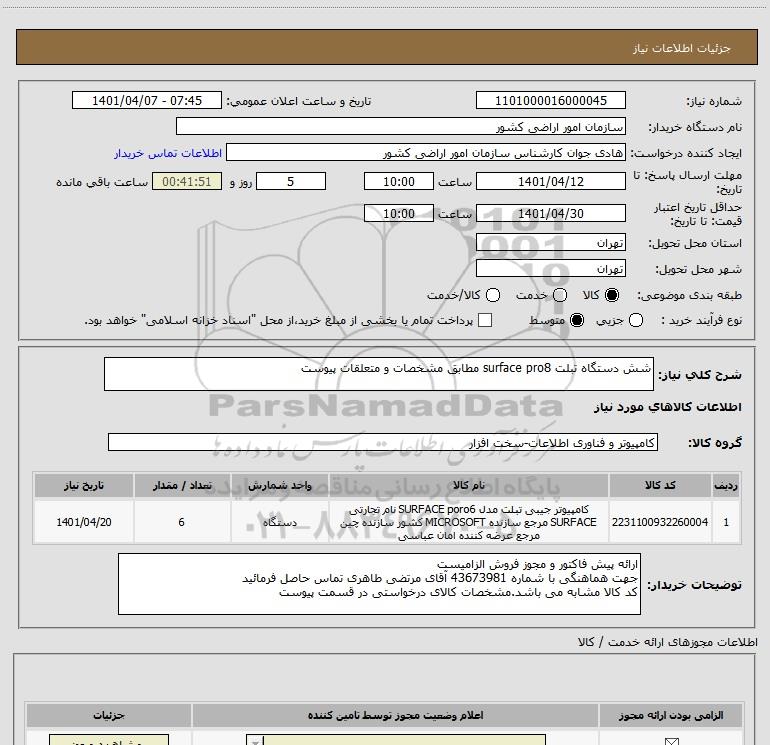
Task: Click the نام دستگاه خریدار field
Action: (x=401, y=126)
